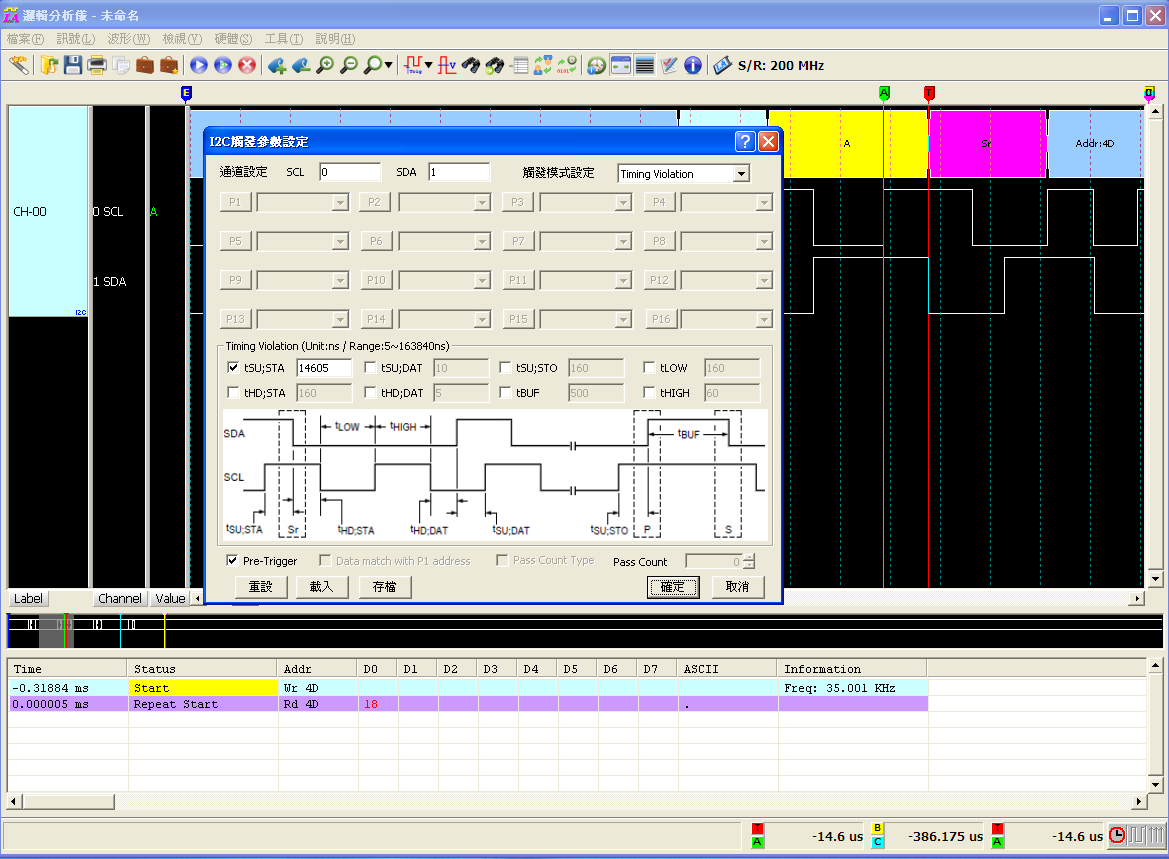This screenshot has height=859, width=1169.
Task: Click the blue E marker flag
Action: point(186,93)
